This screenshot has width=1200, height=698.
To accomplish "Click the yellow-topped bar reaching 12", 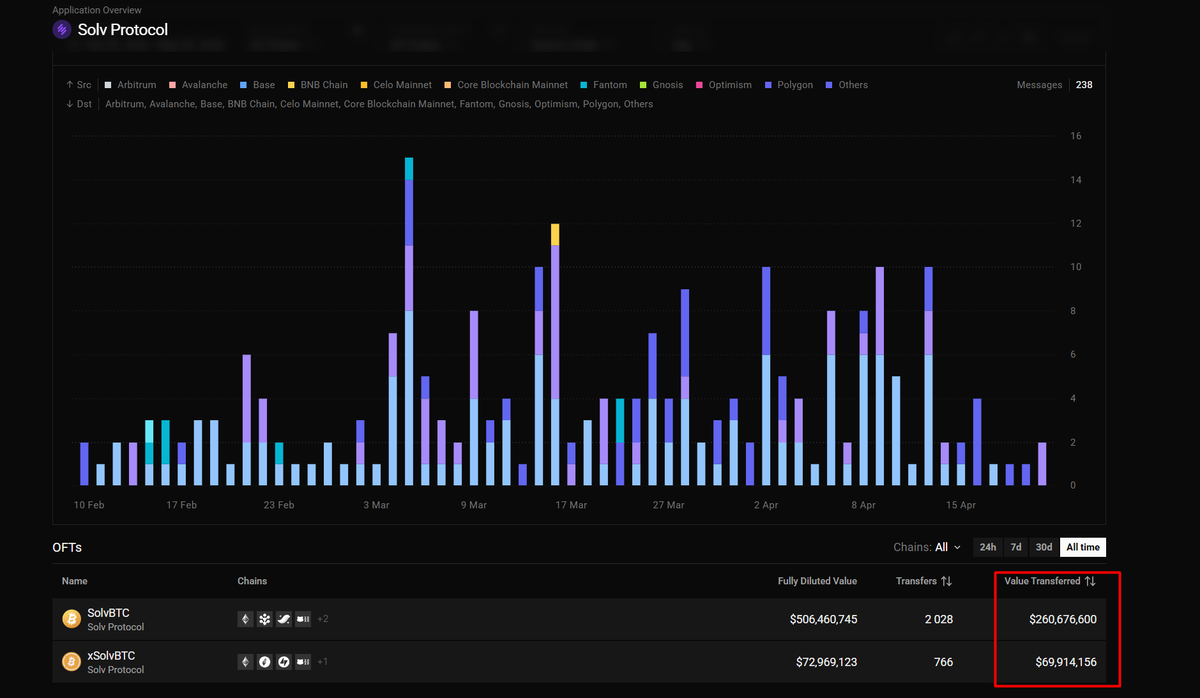I will click(x=555, y=354).
